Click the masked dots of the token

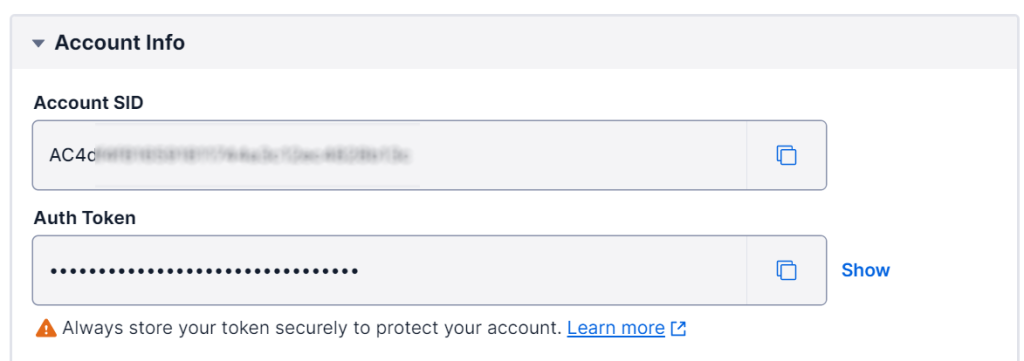204,270
